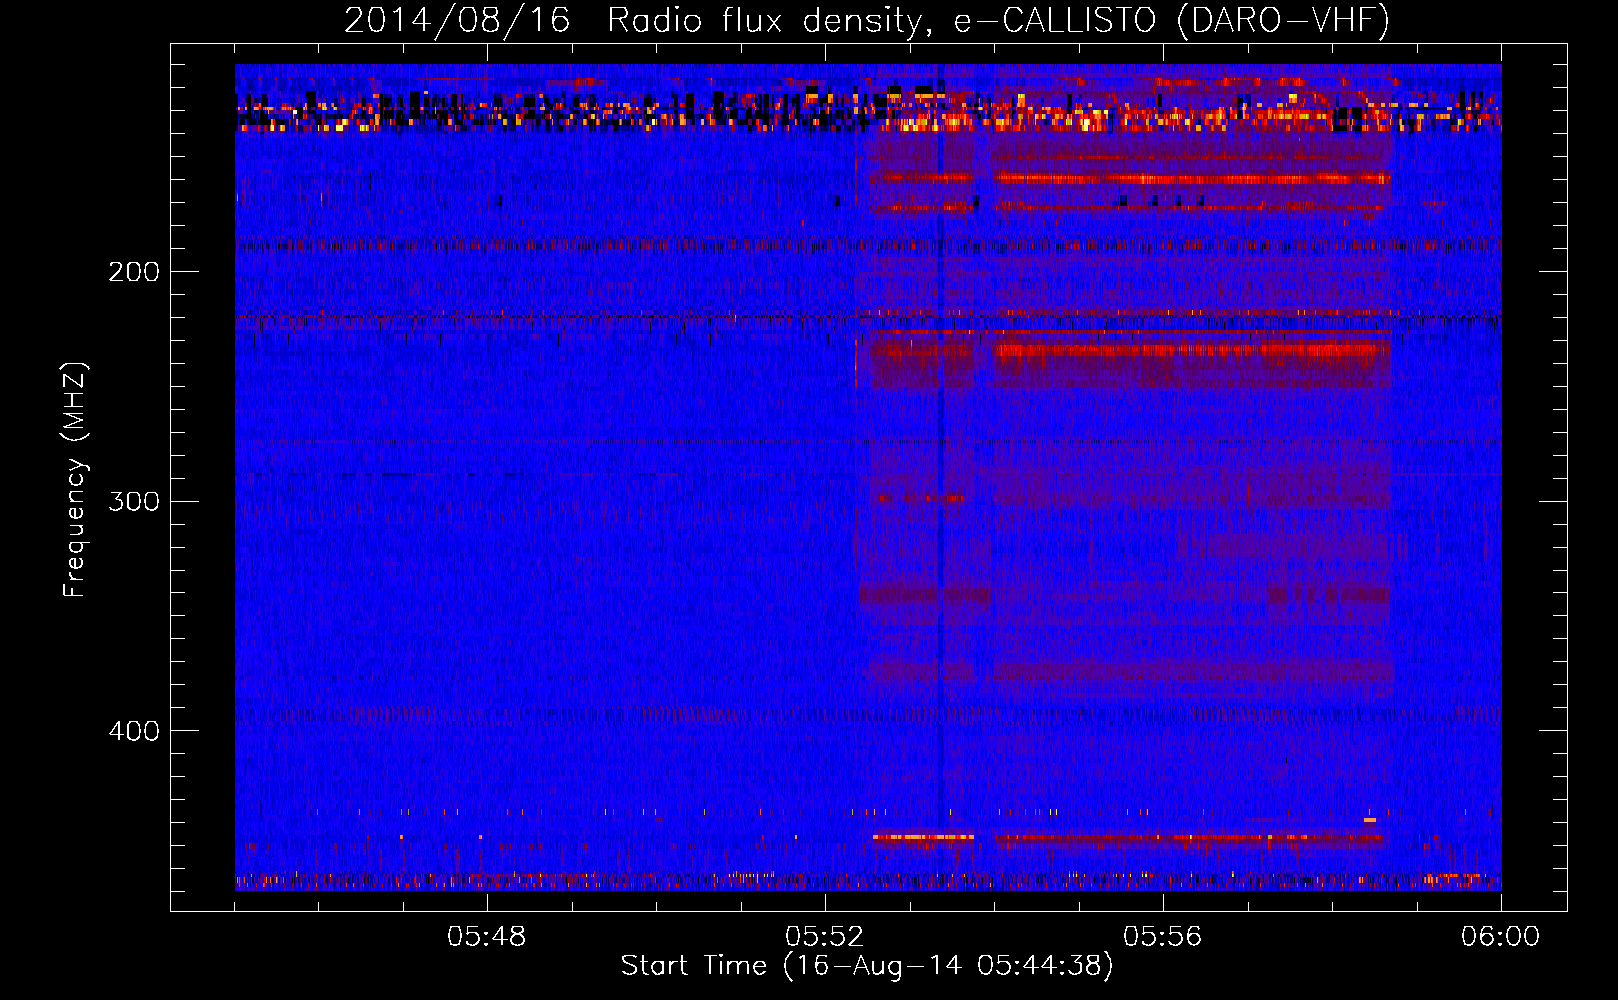Viewport: 1618px width, 1000px height.
Task: Click the 06:00 time tick label
Action: coord(1501,937)
